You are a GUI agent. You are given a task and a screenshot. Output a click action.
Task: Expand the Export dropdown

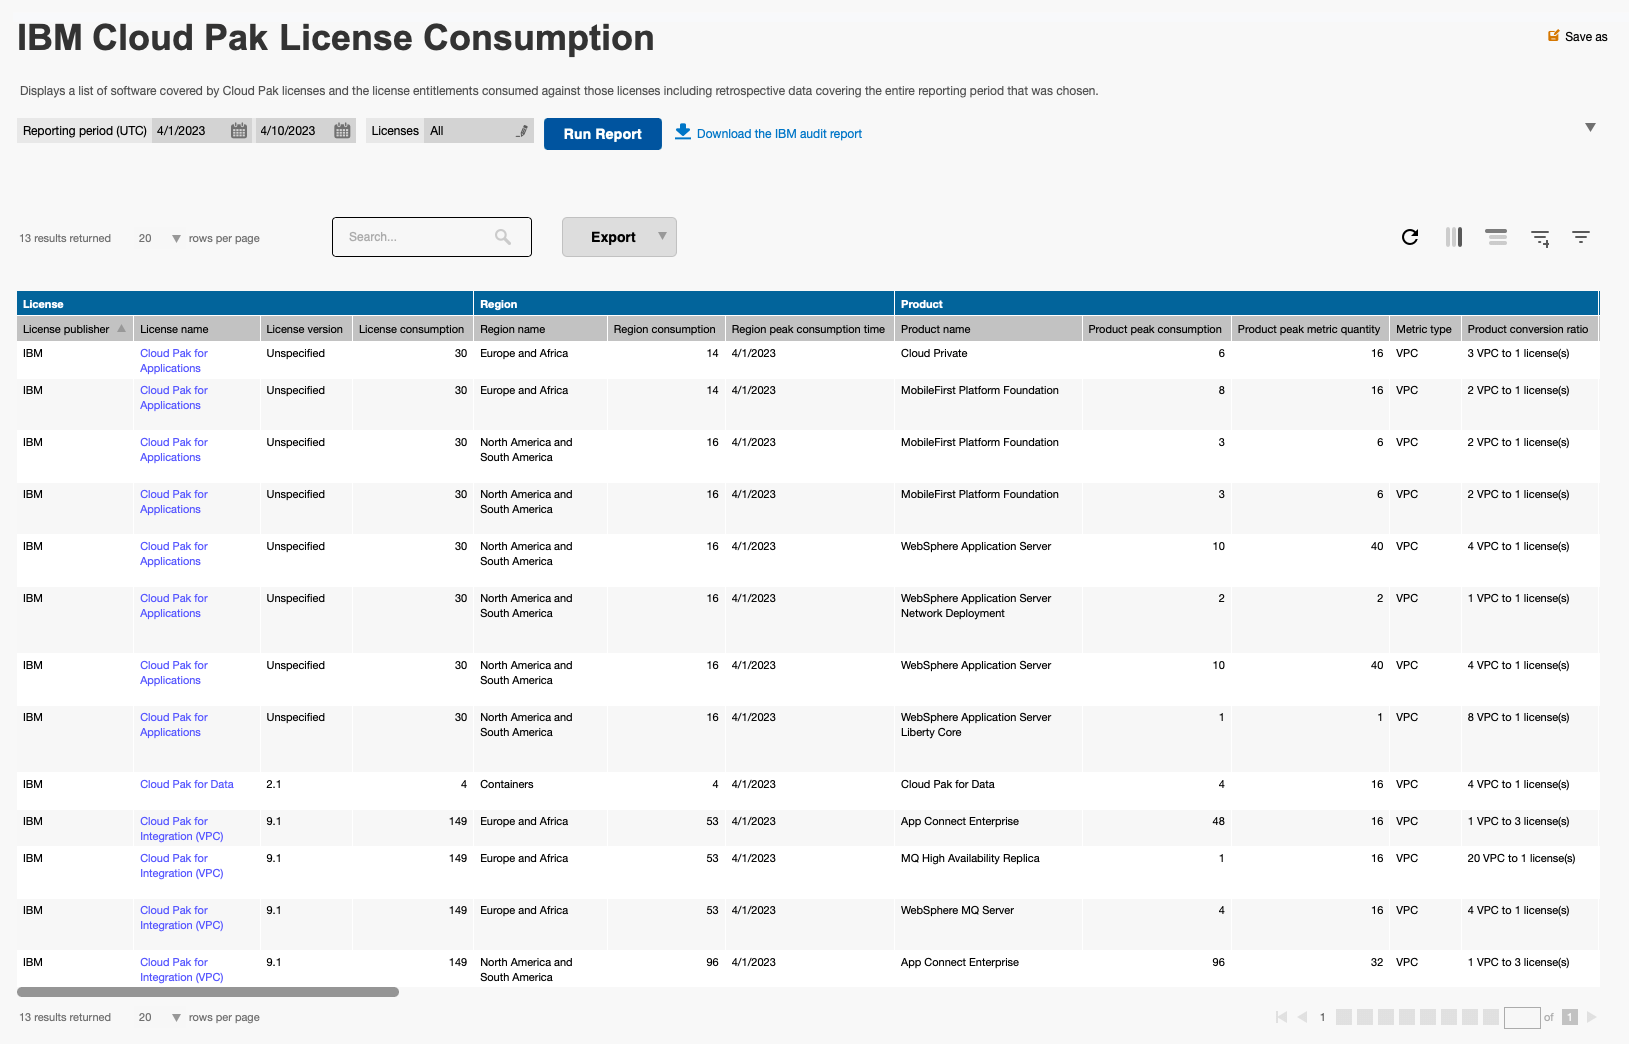click(661, 237)
